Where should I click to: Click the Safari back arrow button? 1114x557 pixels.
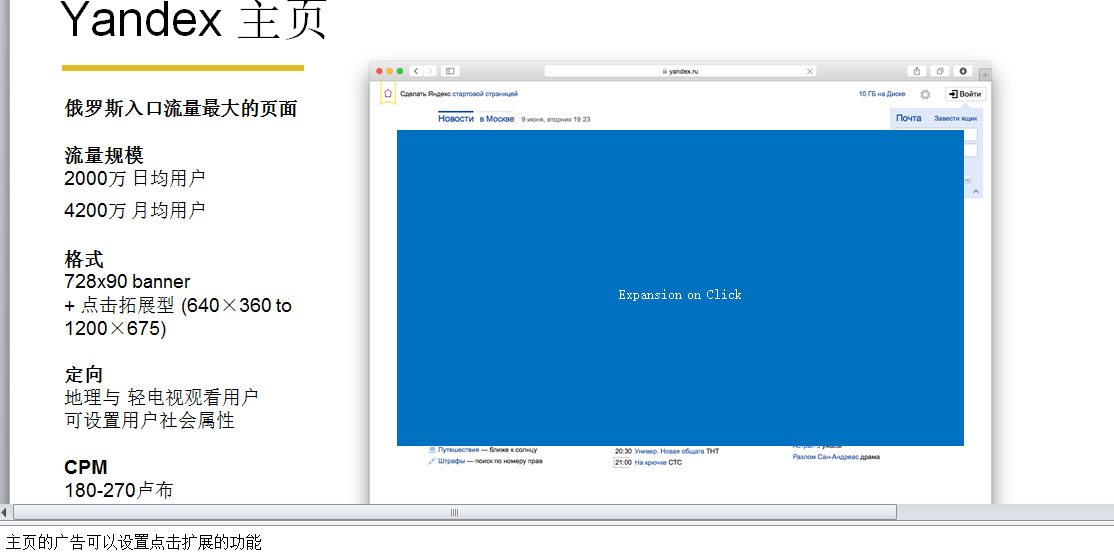pos(416,71)
